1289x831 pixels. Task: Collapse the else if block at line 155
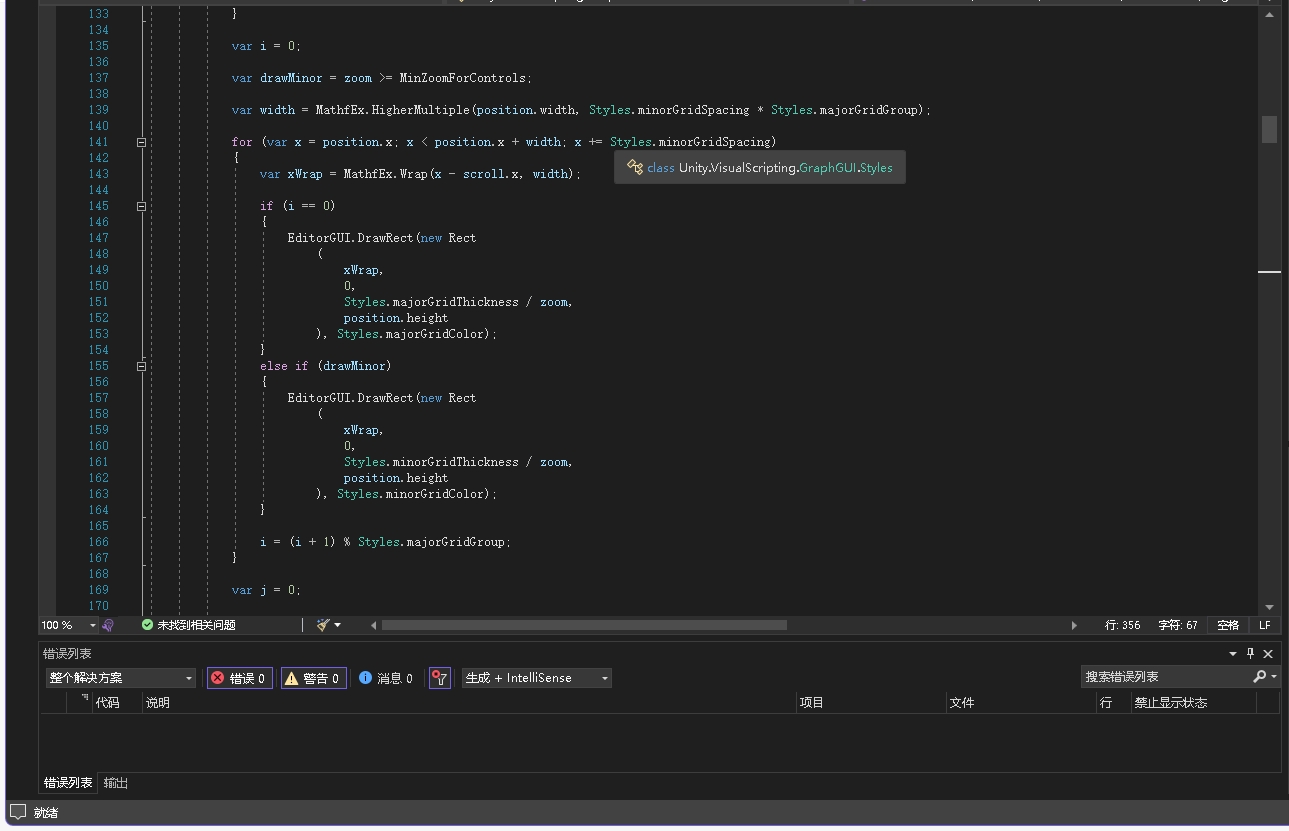(x=141, y=366)
